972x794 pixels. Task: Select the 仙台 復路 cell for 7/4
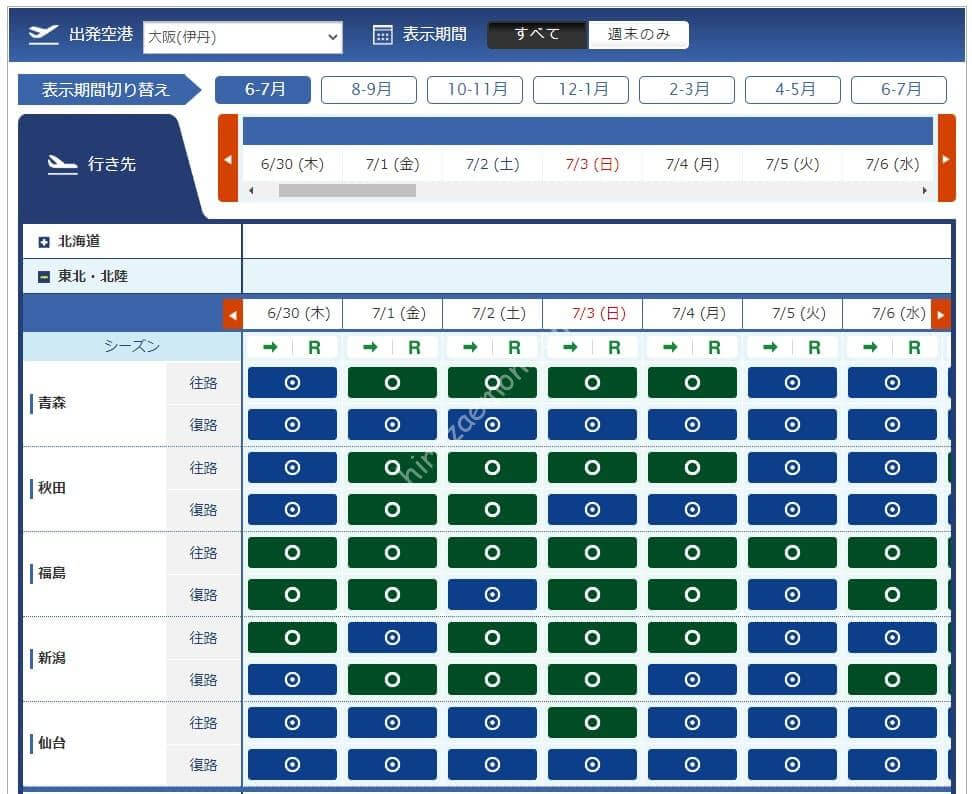point(692,765)
